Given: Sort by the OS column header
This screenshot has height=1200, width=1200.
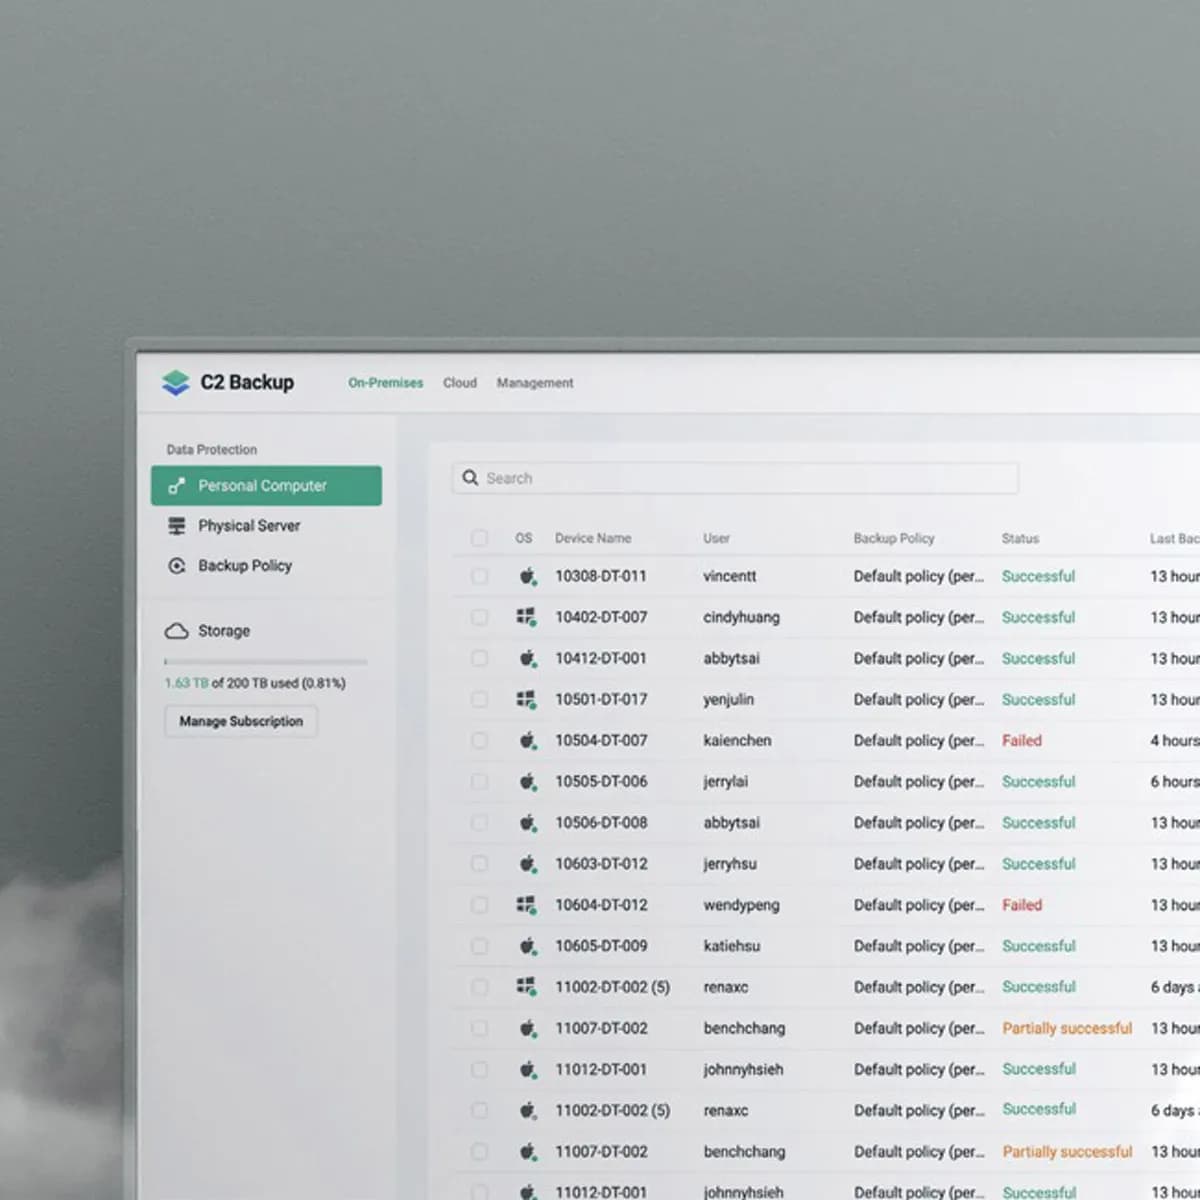Looking at the screenshot, I should click(x=524, y=538).
